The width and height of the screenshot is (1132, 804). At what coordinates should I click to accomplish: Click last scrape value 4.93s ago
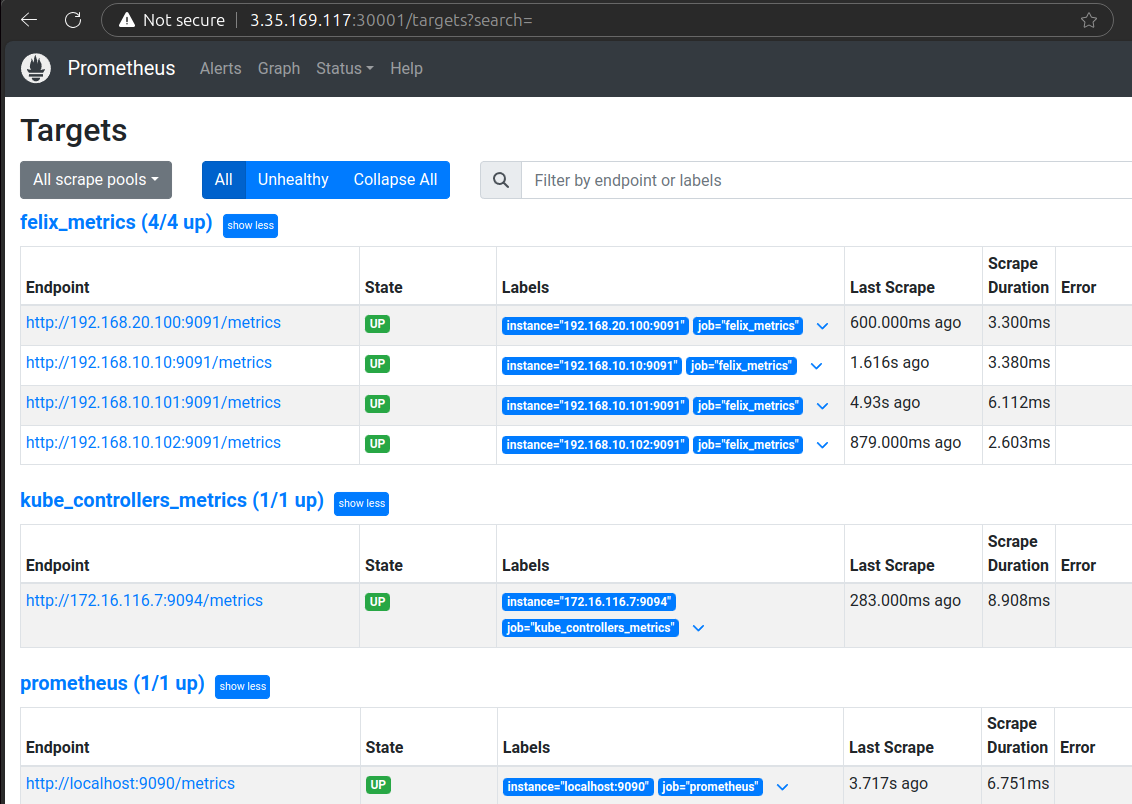(885, 403)
